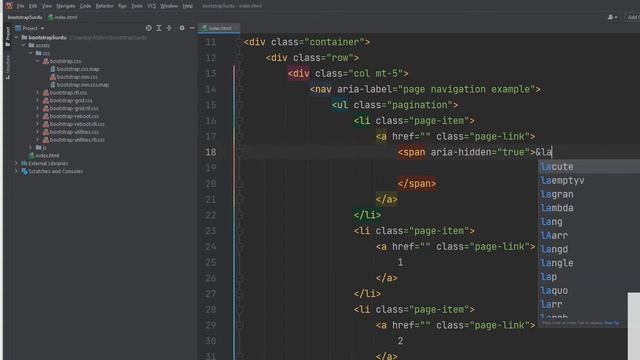Select bootstrap.min.css.map in project tree

tap(82, 85)
